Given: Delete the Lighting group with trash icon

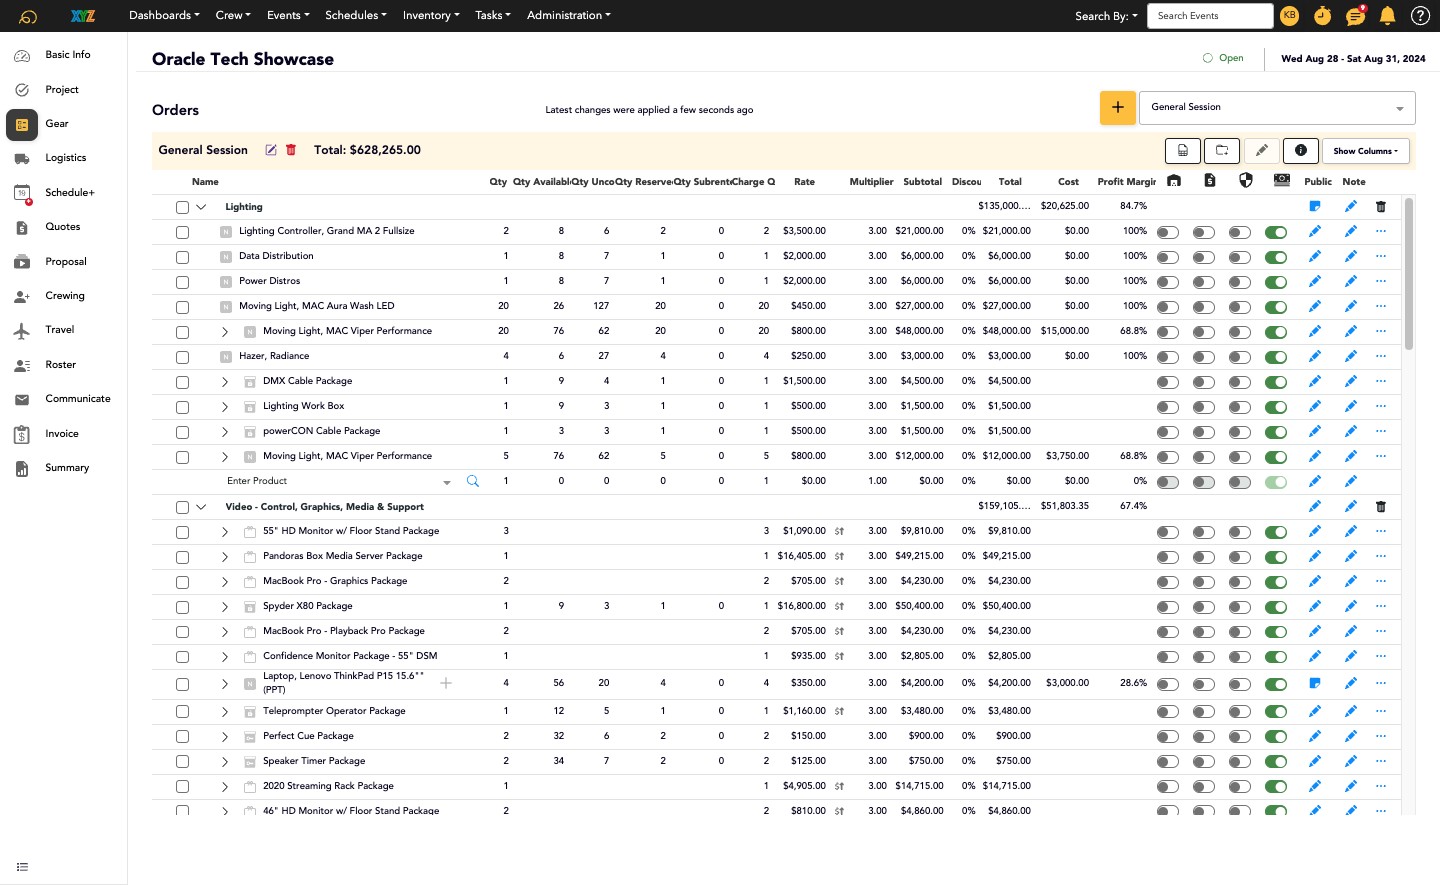Looking at the screenshot, I should pyautogui.click(x=1380, y=207).
